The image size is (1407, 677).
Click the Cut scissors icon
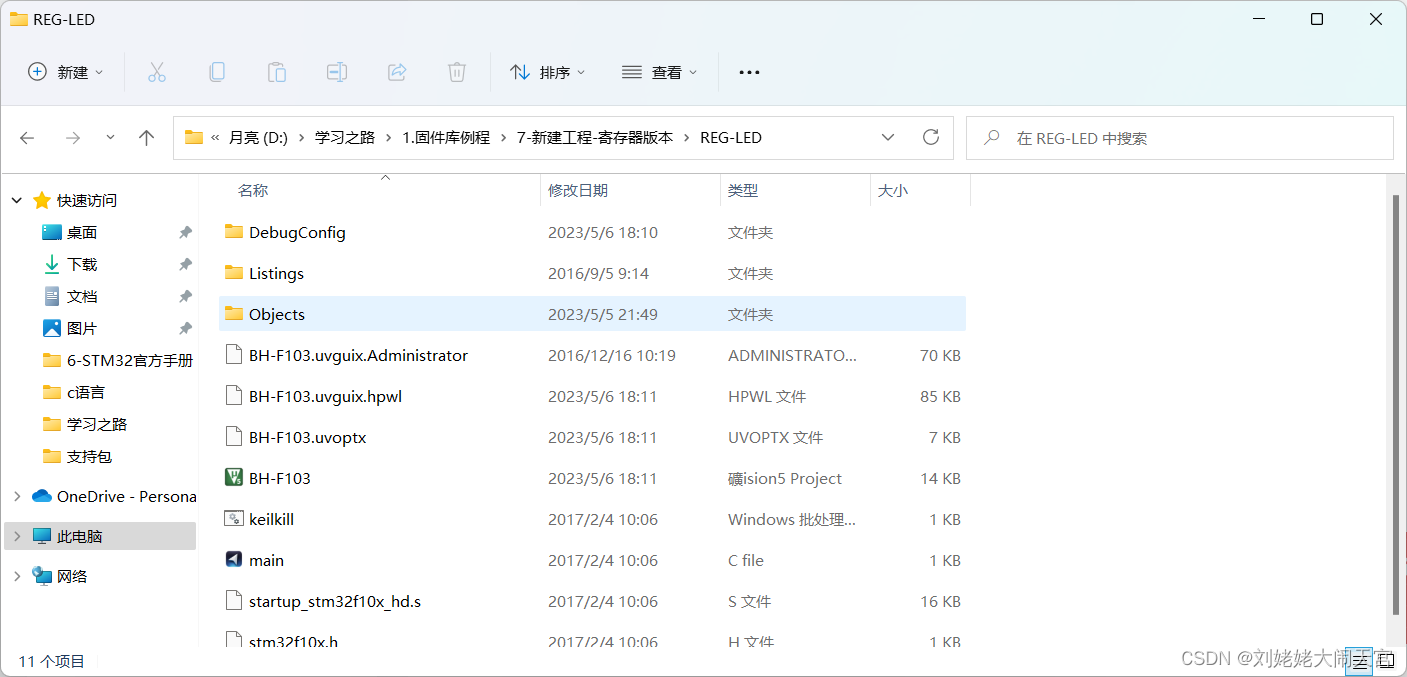tap(157, 72)
